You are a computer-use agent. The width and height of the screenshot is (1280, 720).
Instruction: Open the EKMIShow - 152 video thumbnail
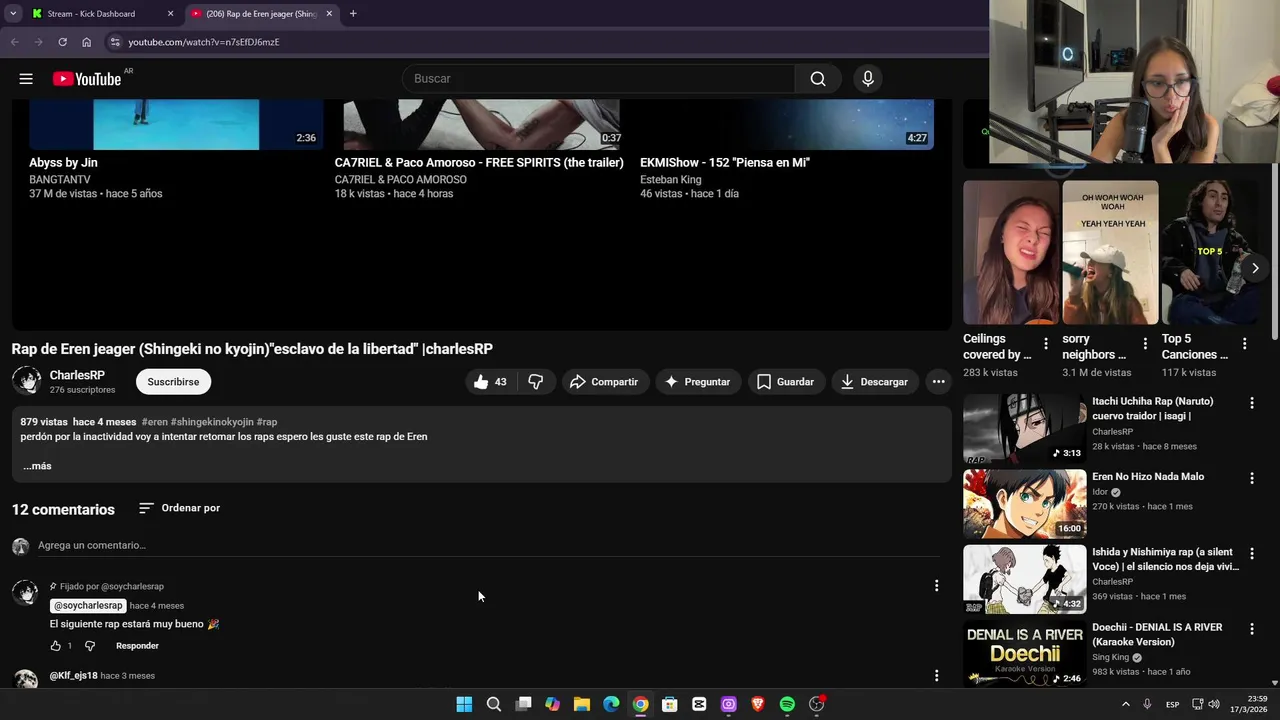(x=787, y=124)
